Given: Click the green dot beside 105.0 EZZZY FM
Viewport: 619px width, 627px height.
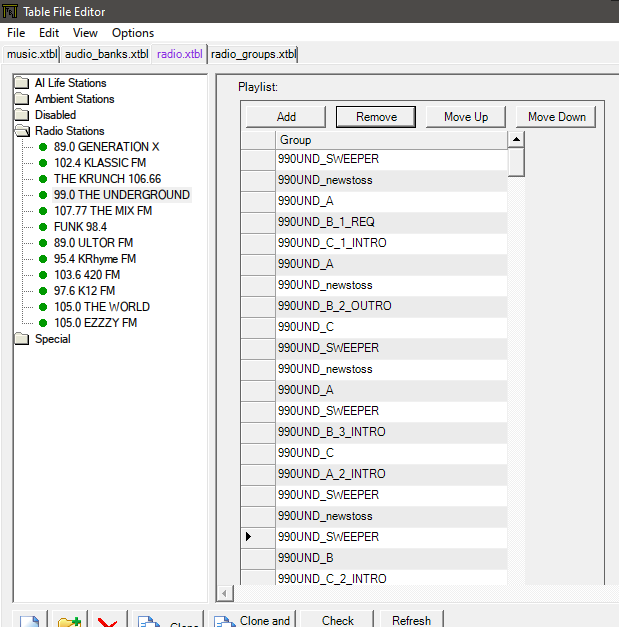Looking at the screenshot, I should pos(43,323).
